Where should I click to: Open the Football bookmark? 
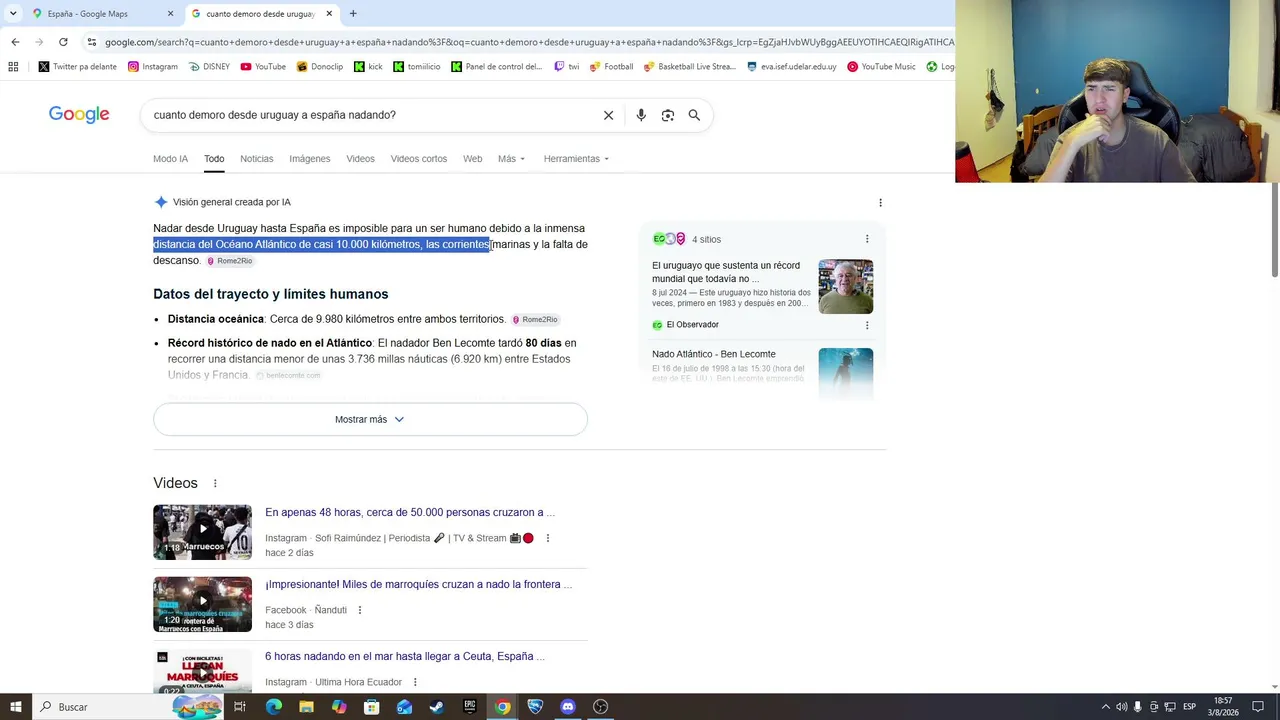tap(612, 67)
